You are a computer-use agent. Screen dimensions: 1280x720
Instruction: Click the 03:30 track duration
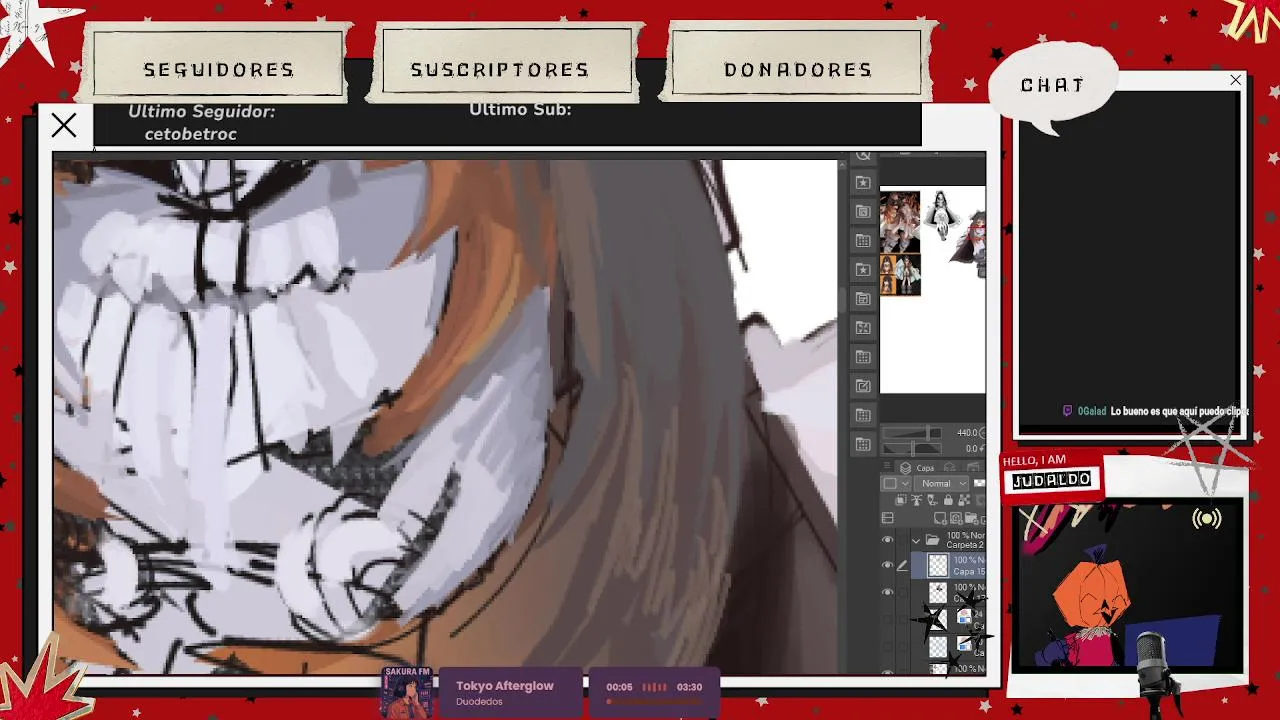click(689, 687)
